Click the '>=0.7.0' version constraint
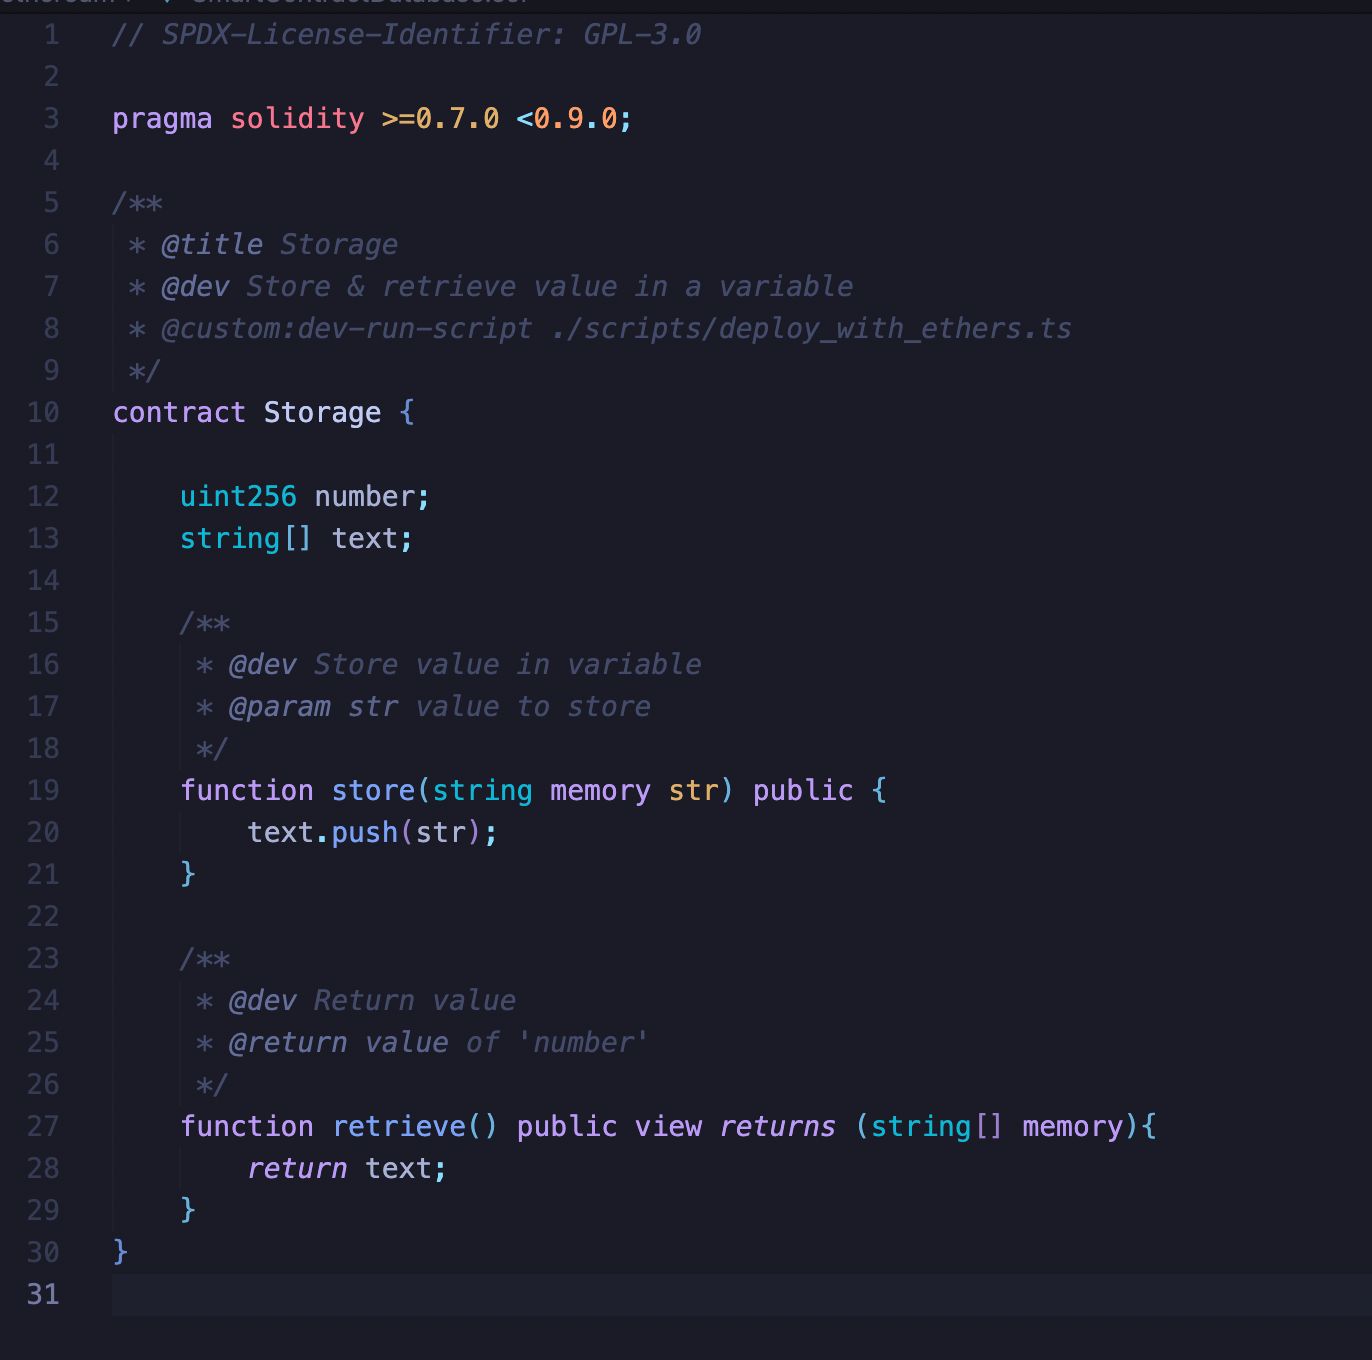Viewport: 1372px width, 1360px height. [x=440, y=119]
